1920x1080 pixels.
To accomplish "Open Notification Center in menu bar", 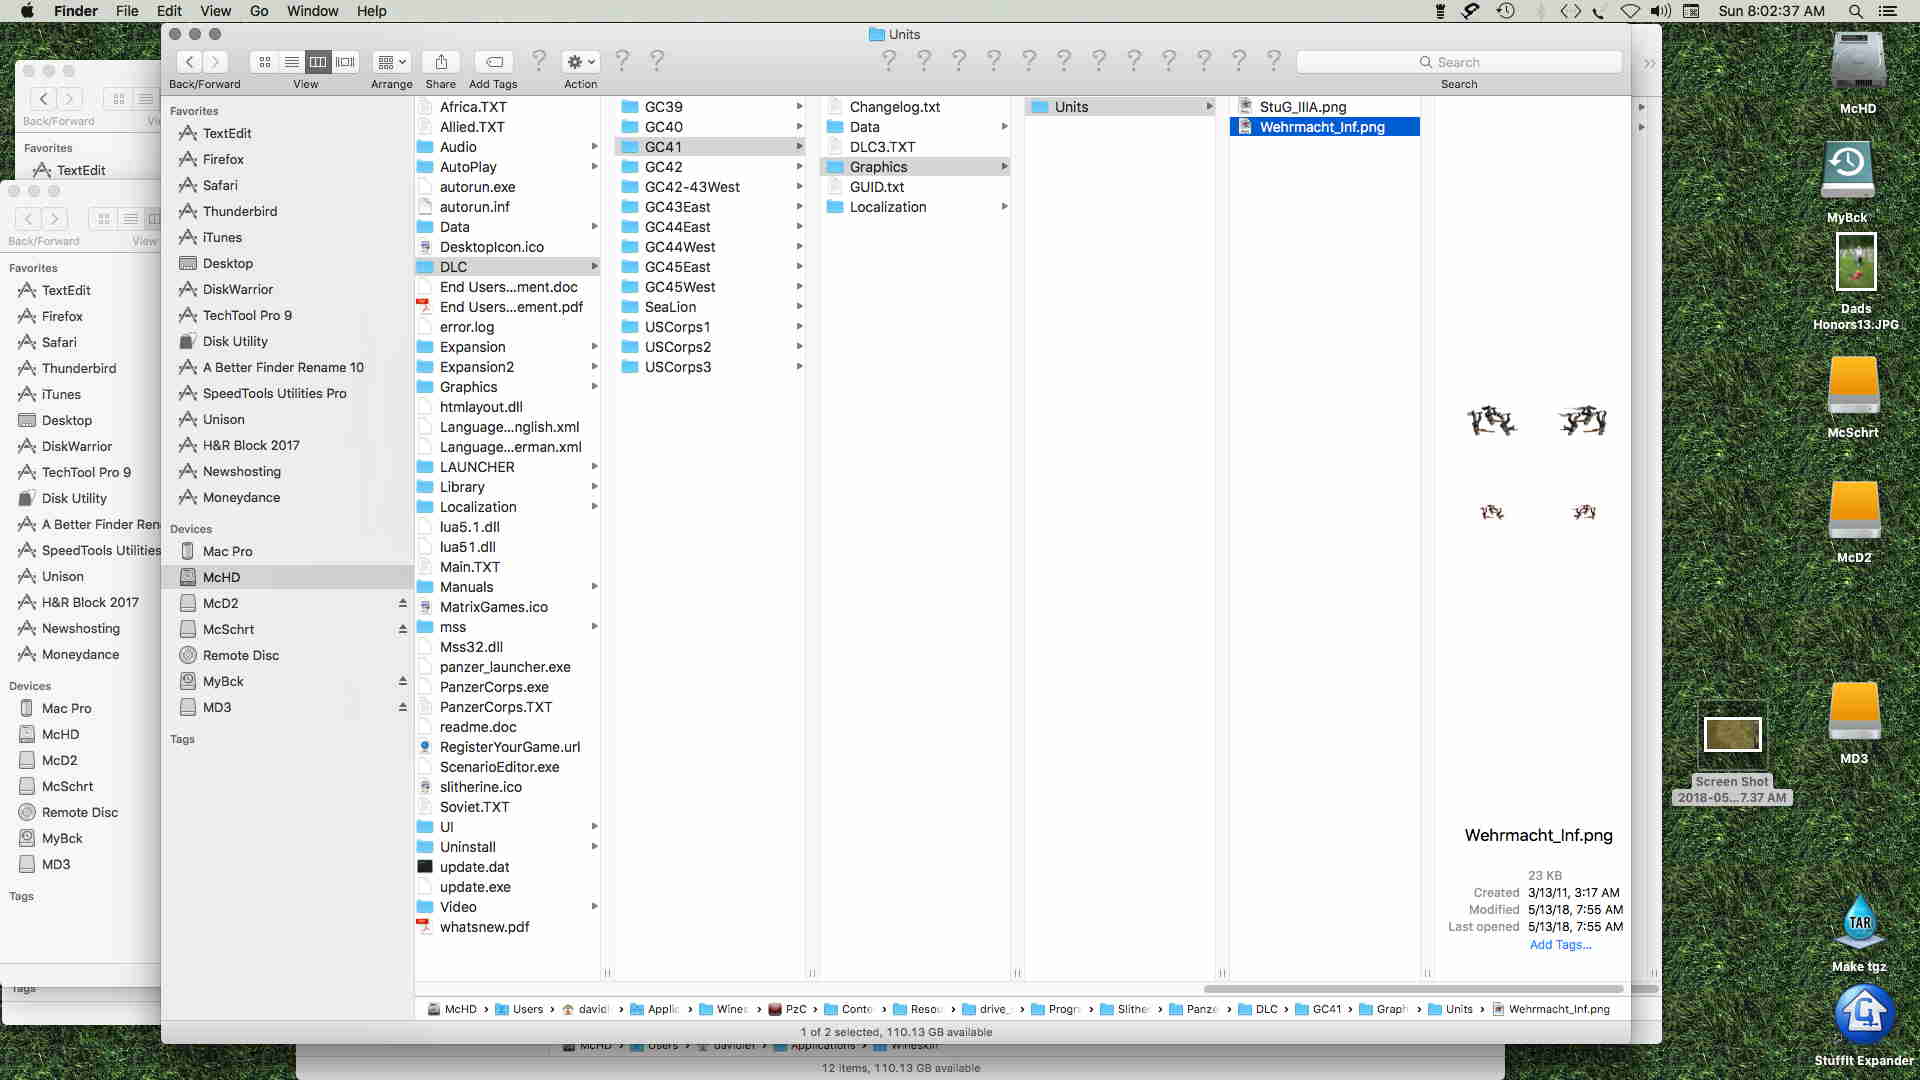I will coord(1887,11).
